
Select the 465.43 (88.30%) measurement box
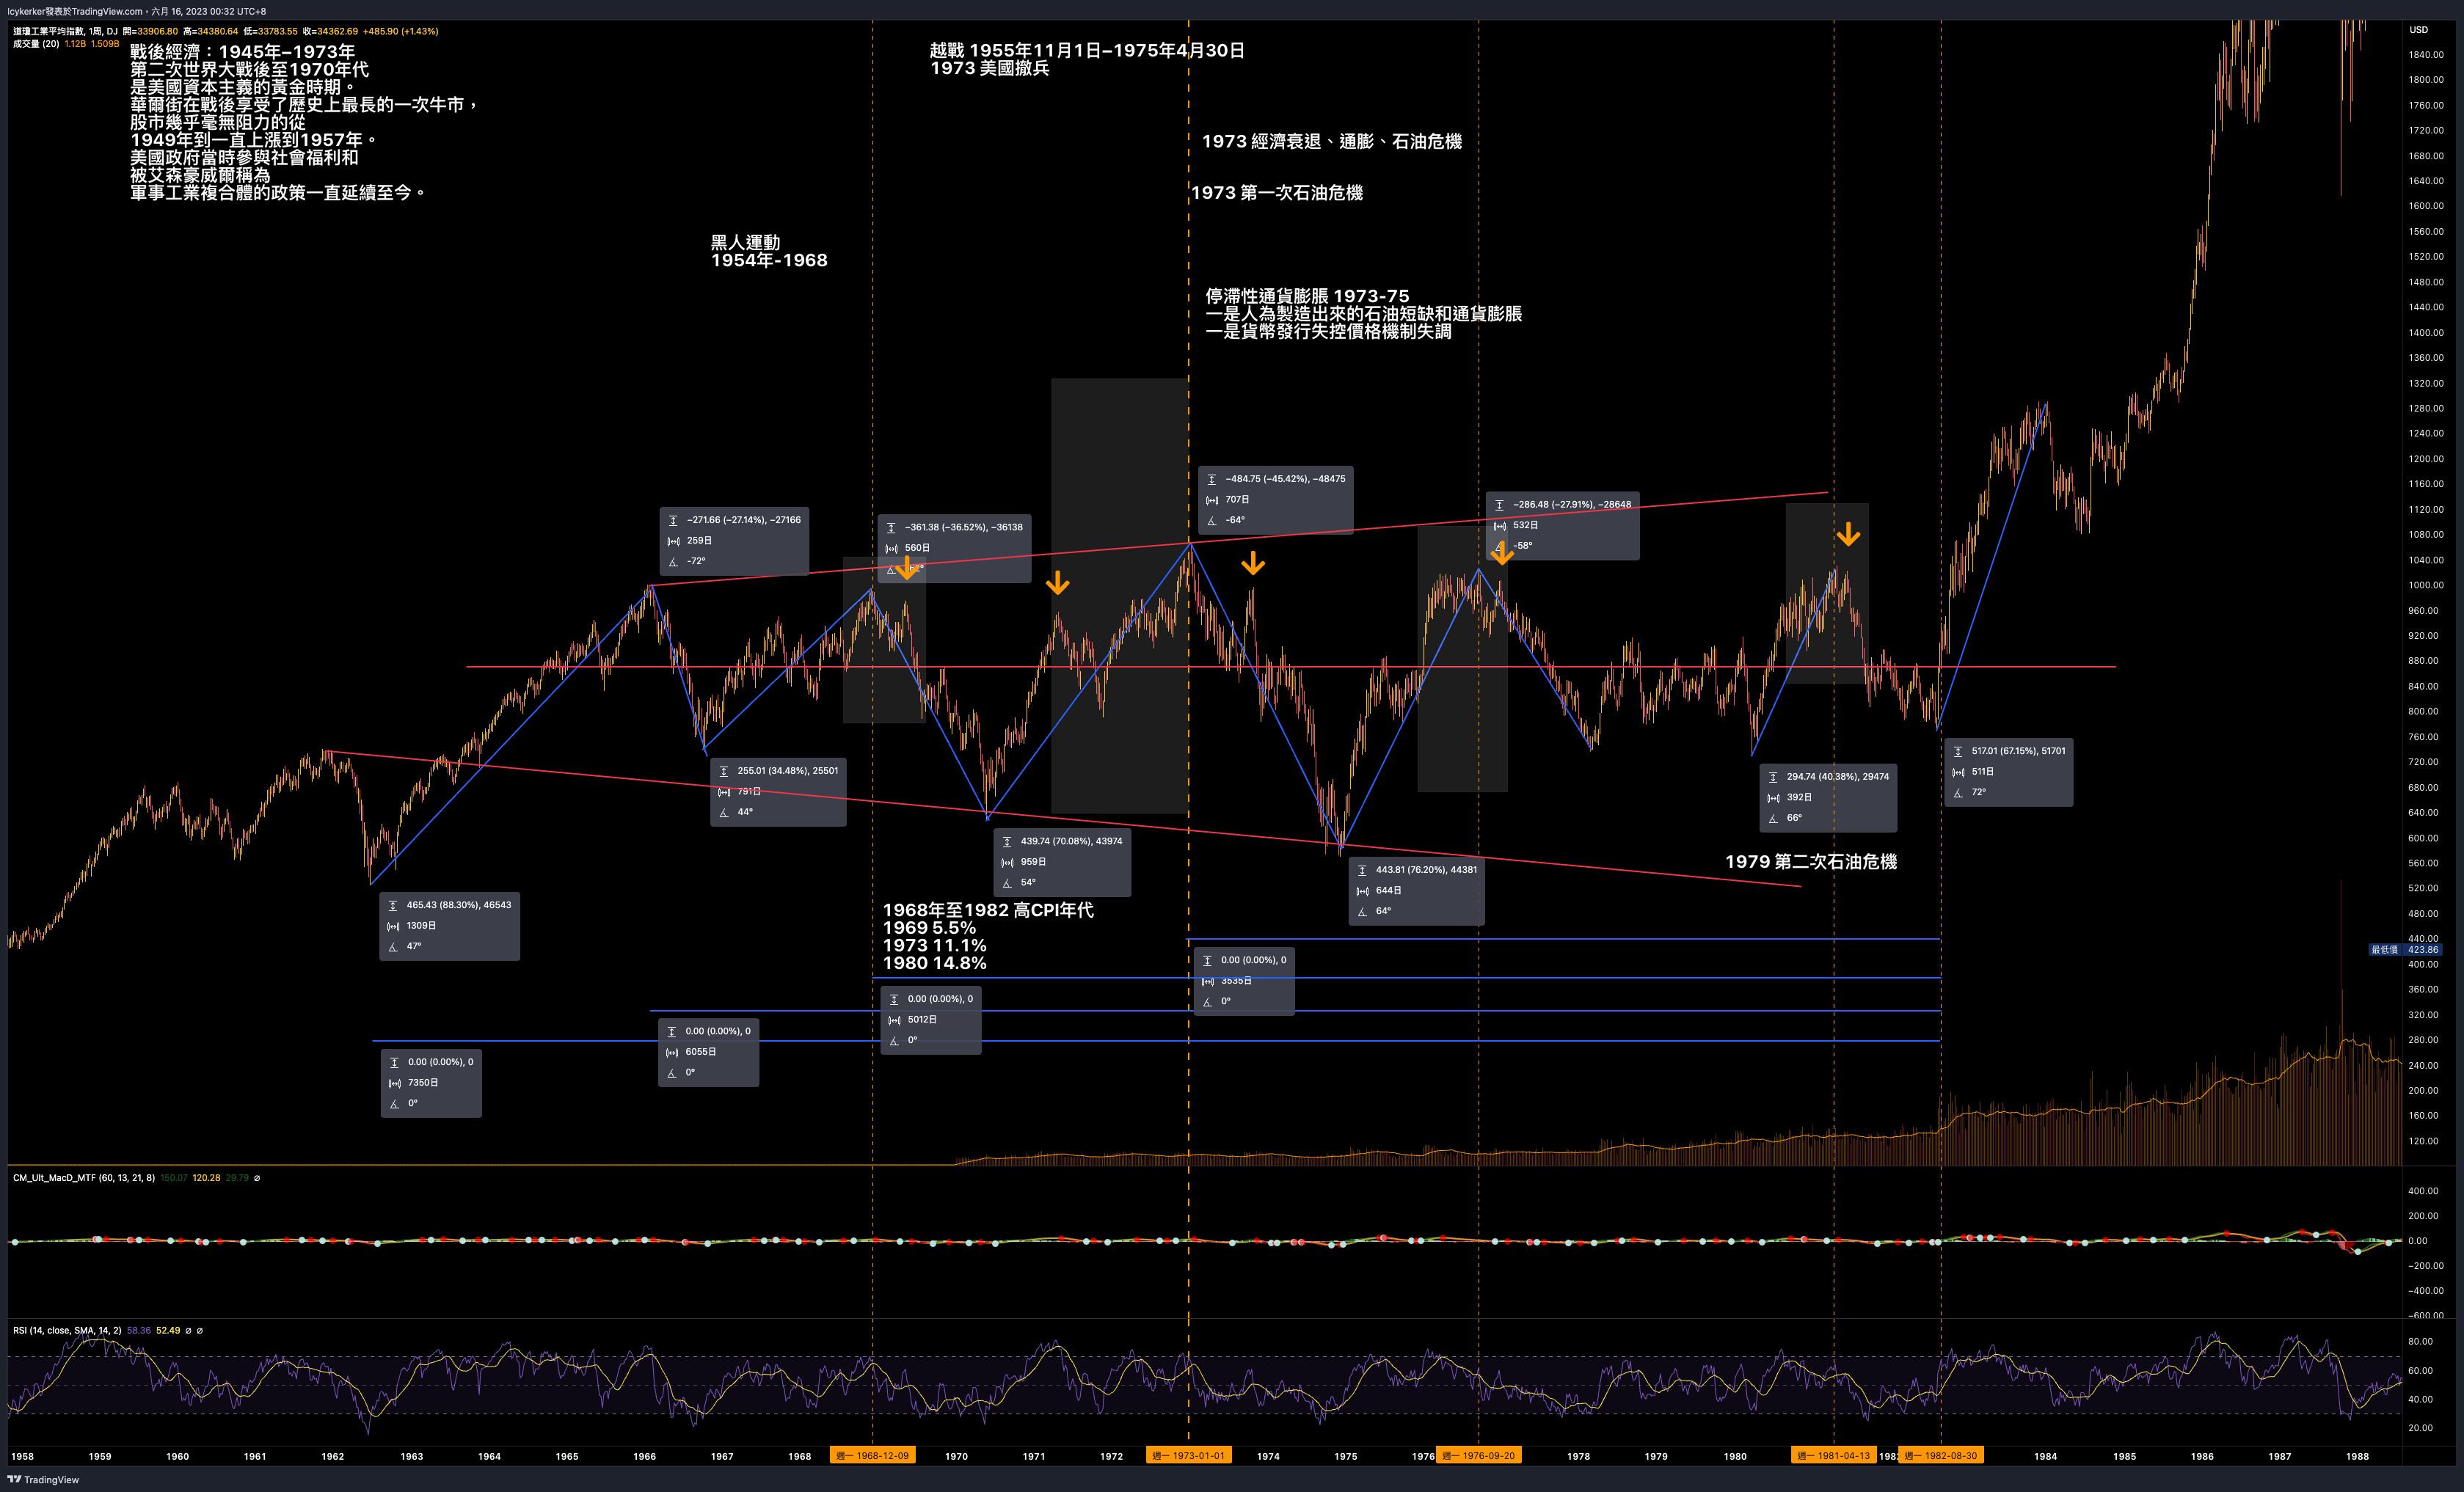coord(449,926)
